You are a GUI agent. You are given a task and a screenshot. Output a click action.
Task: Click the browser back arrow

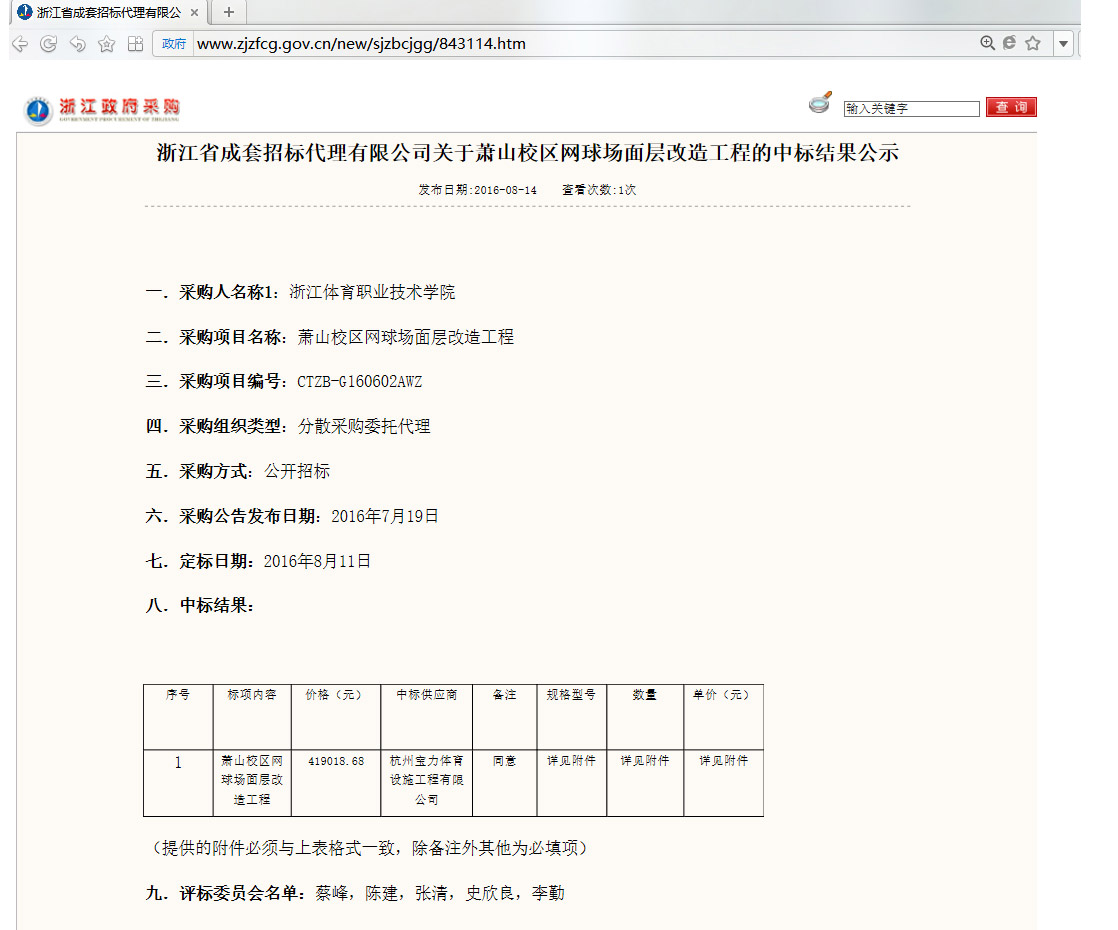point(20,44)
